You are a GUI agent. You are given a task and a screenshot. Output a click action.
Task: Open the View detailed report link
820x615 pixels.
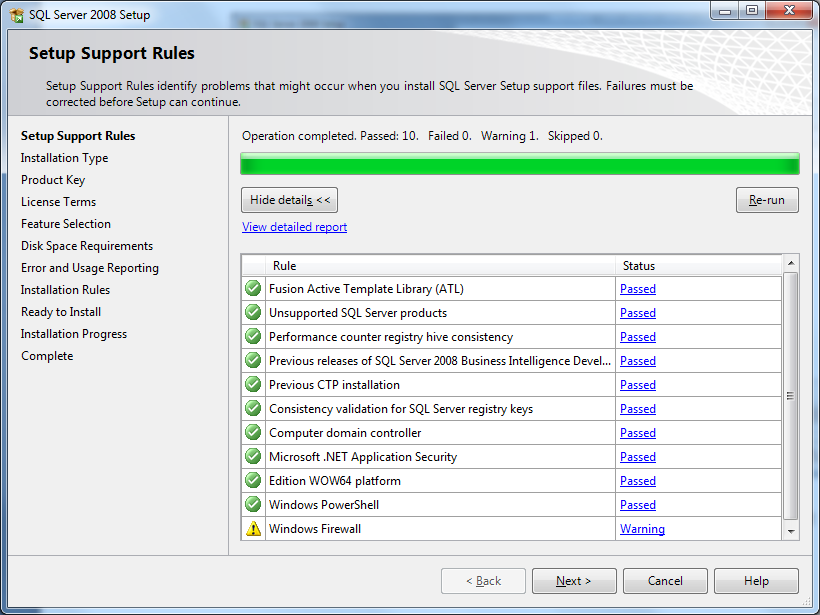pos(294,227)
